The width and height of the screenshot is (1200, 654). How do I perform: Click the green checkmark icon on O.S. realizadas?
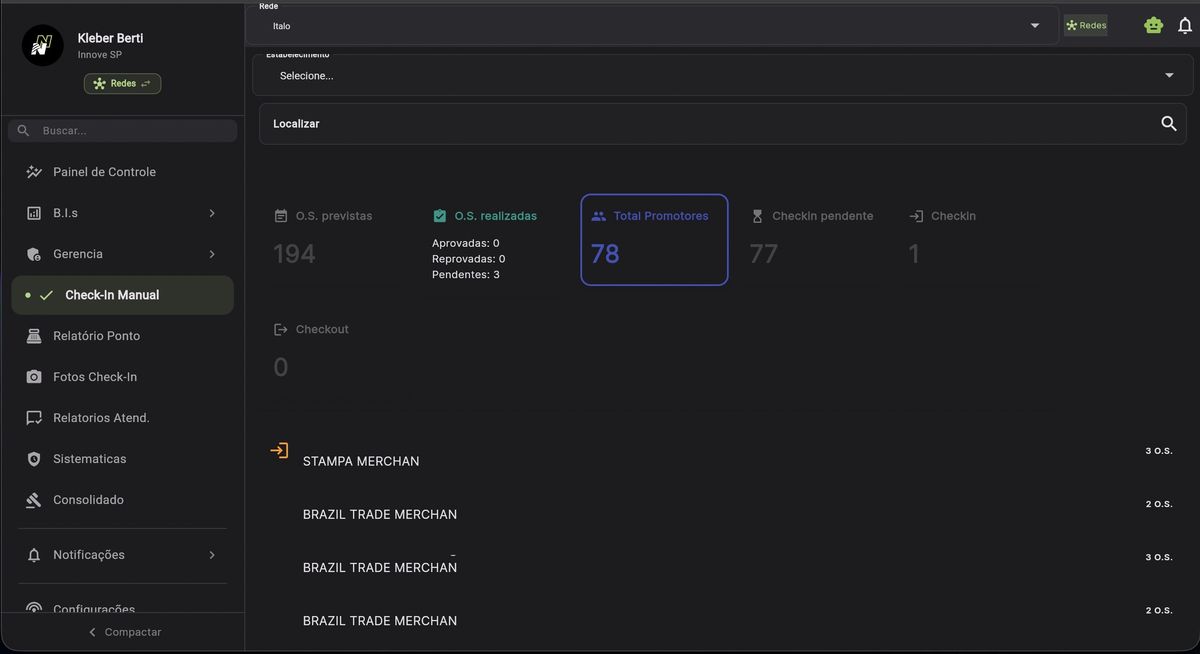click(439, 215)
